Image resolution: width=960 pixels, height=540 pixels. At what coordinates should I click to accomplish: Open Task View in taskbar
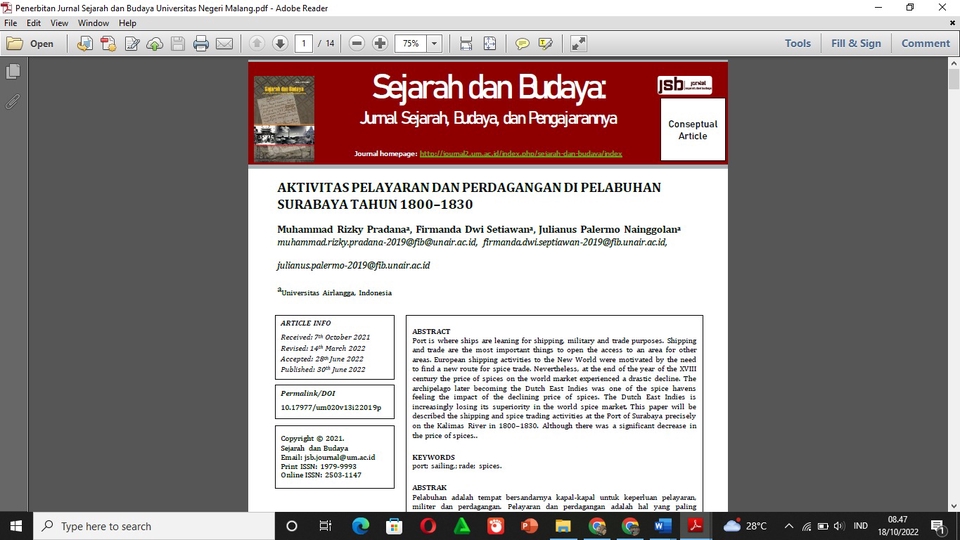pyautogui.click(x=325, y=526)
